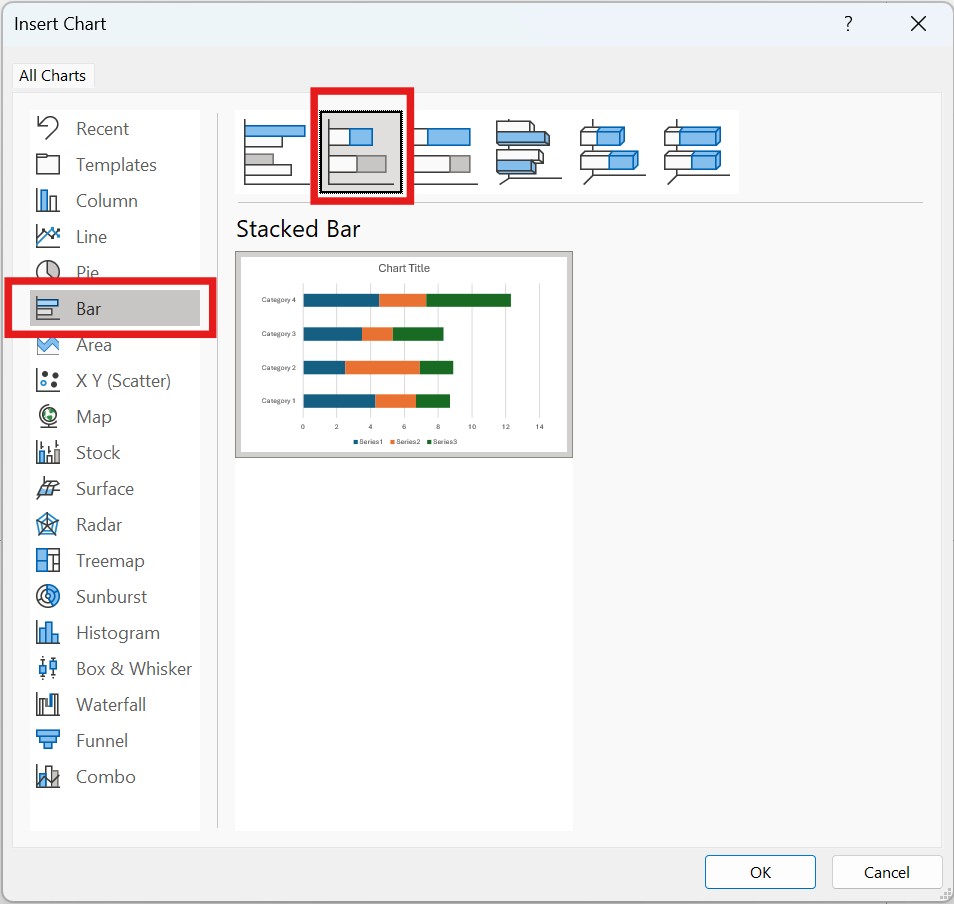
Task: Click the Surface chart icon
Action: (47, 488)
